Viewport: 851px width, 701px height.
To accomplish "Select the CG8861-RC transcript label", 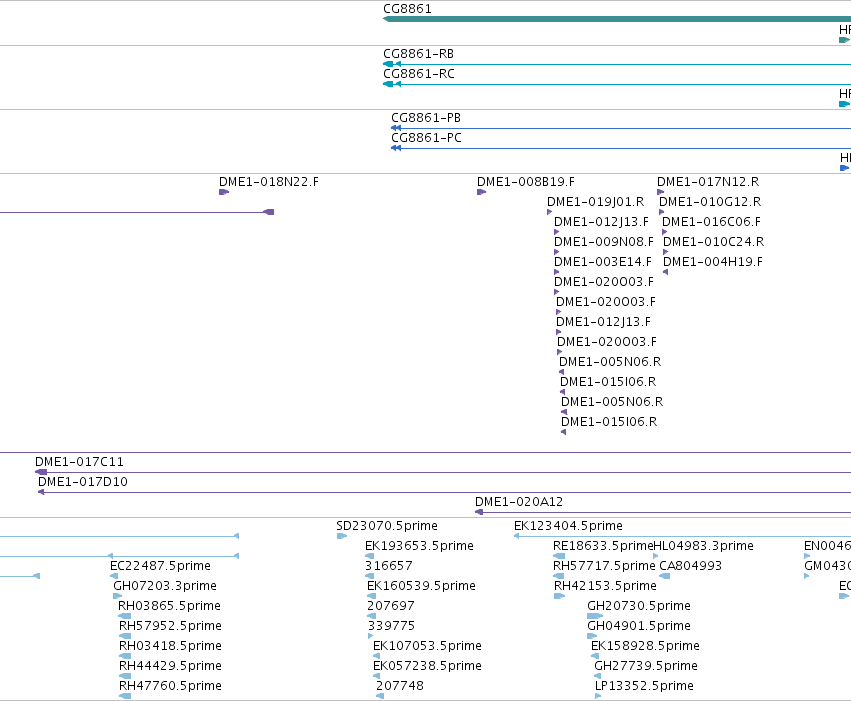I will pos(419,74).
